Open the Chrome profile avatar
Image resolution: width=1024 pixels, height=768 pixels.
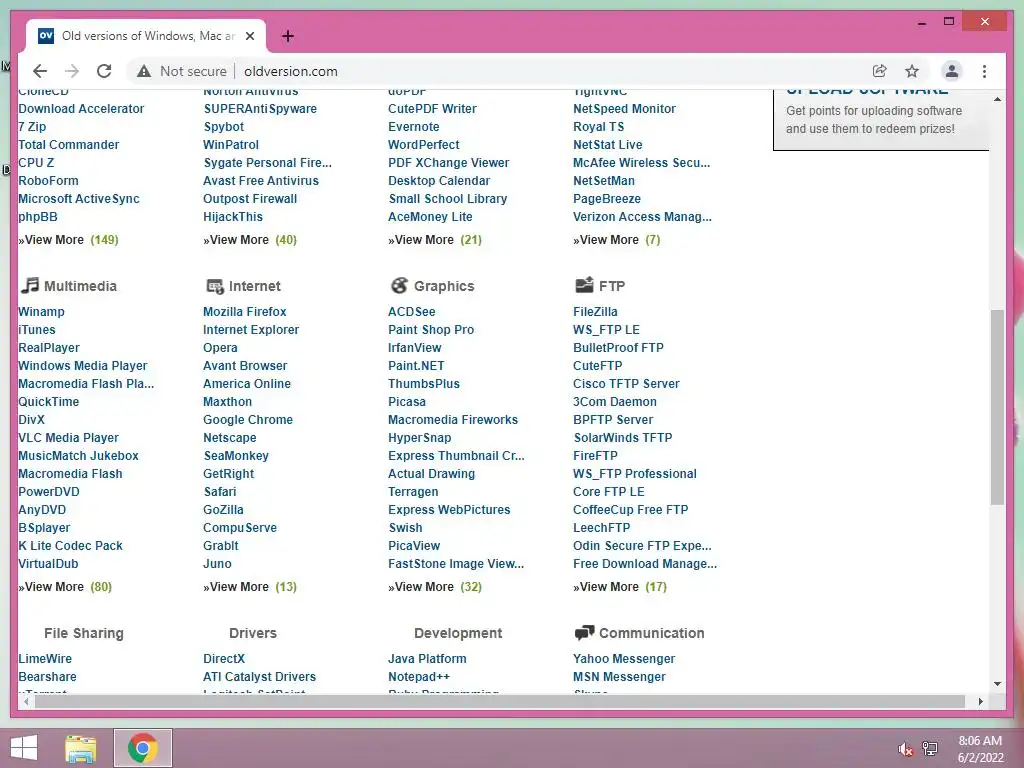(x=952, y=71)
